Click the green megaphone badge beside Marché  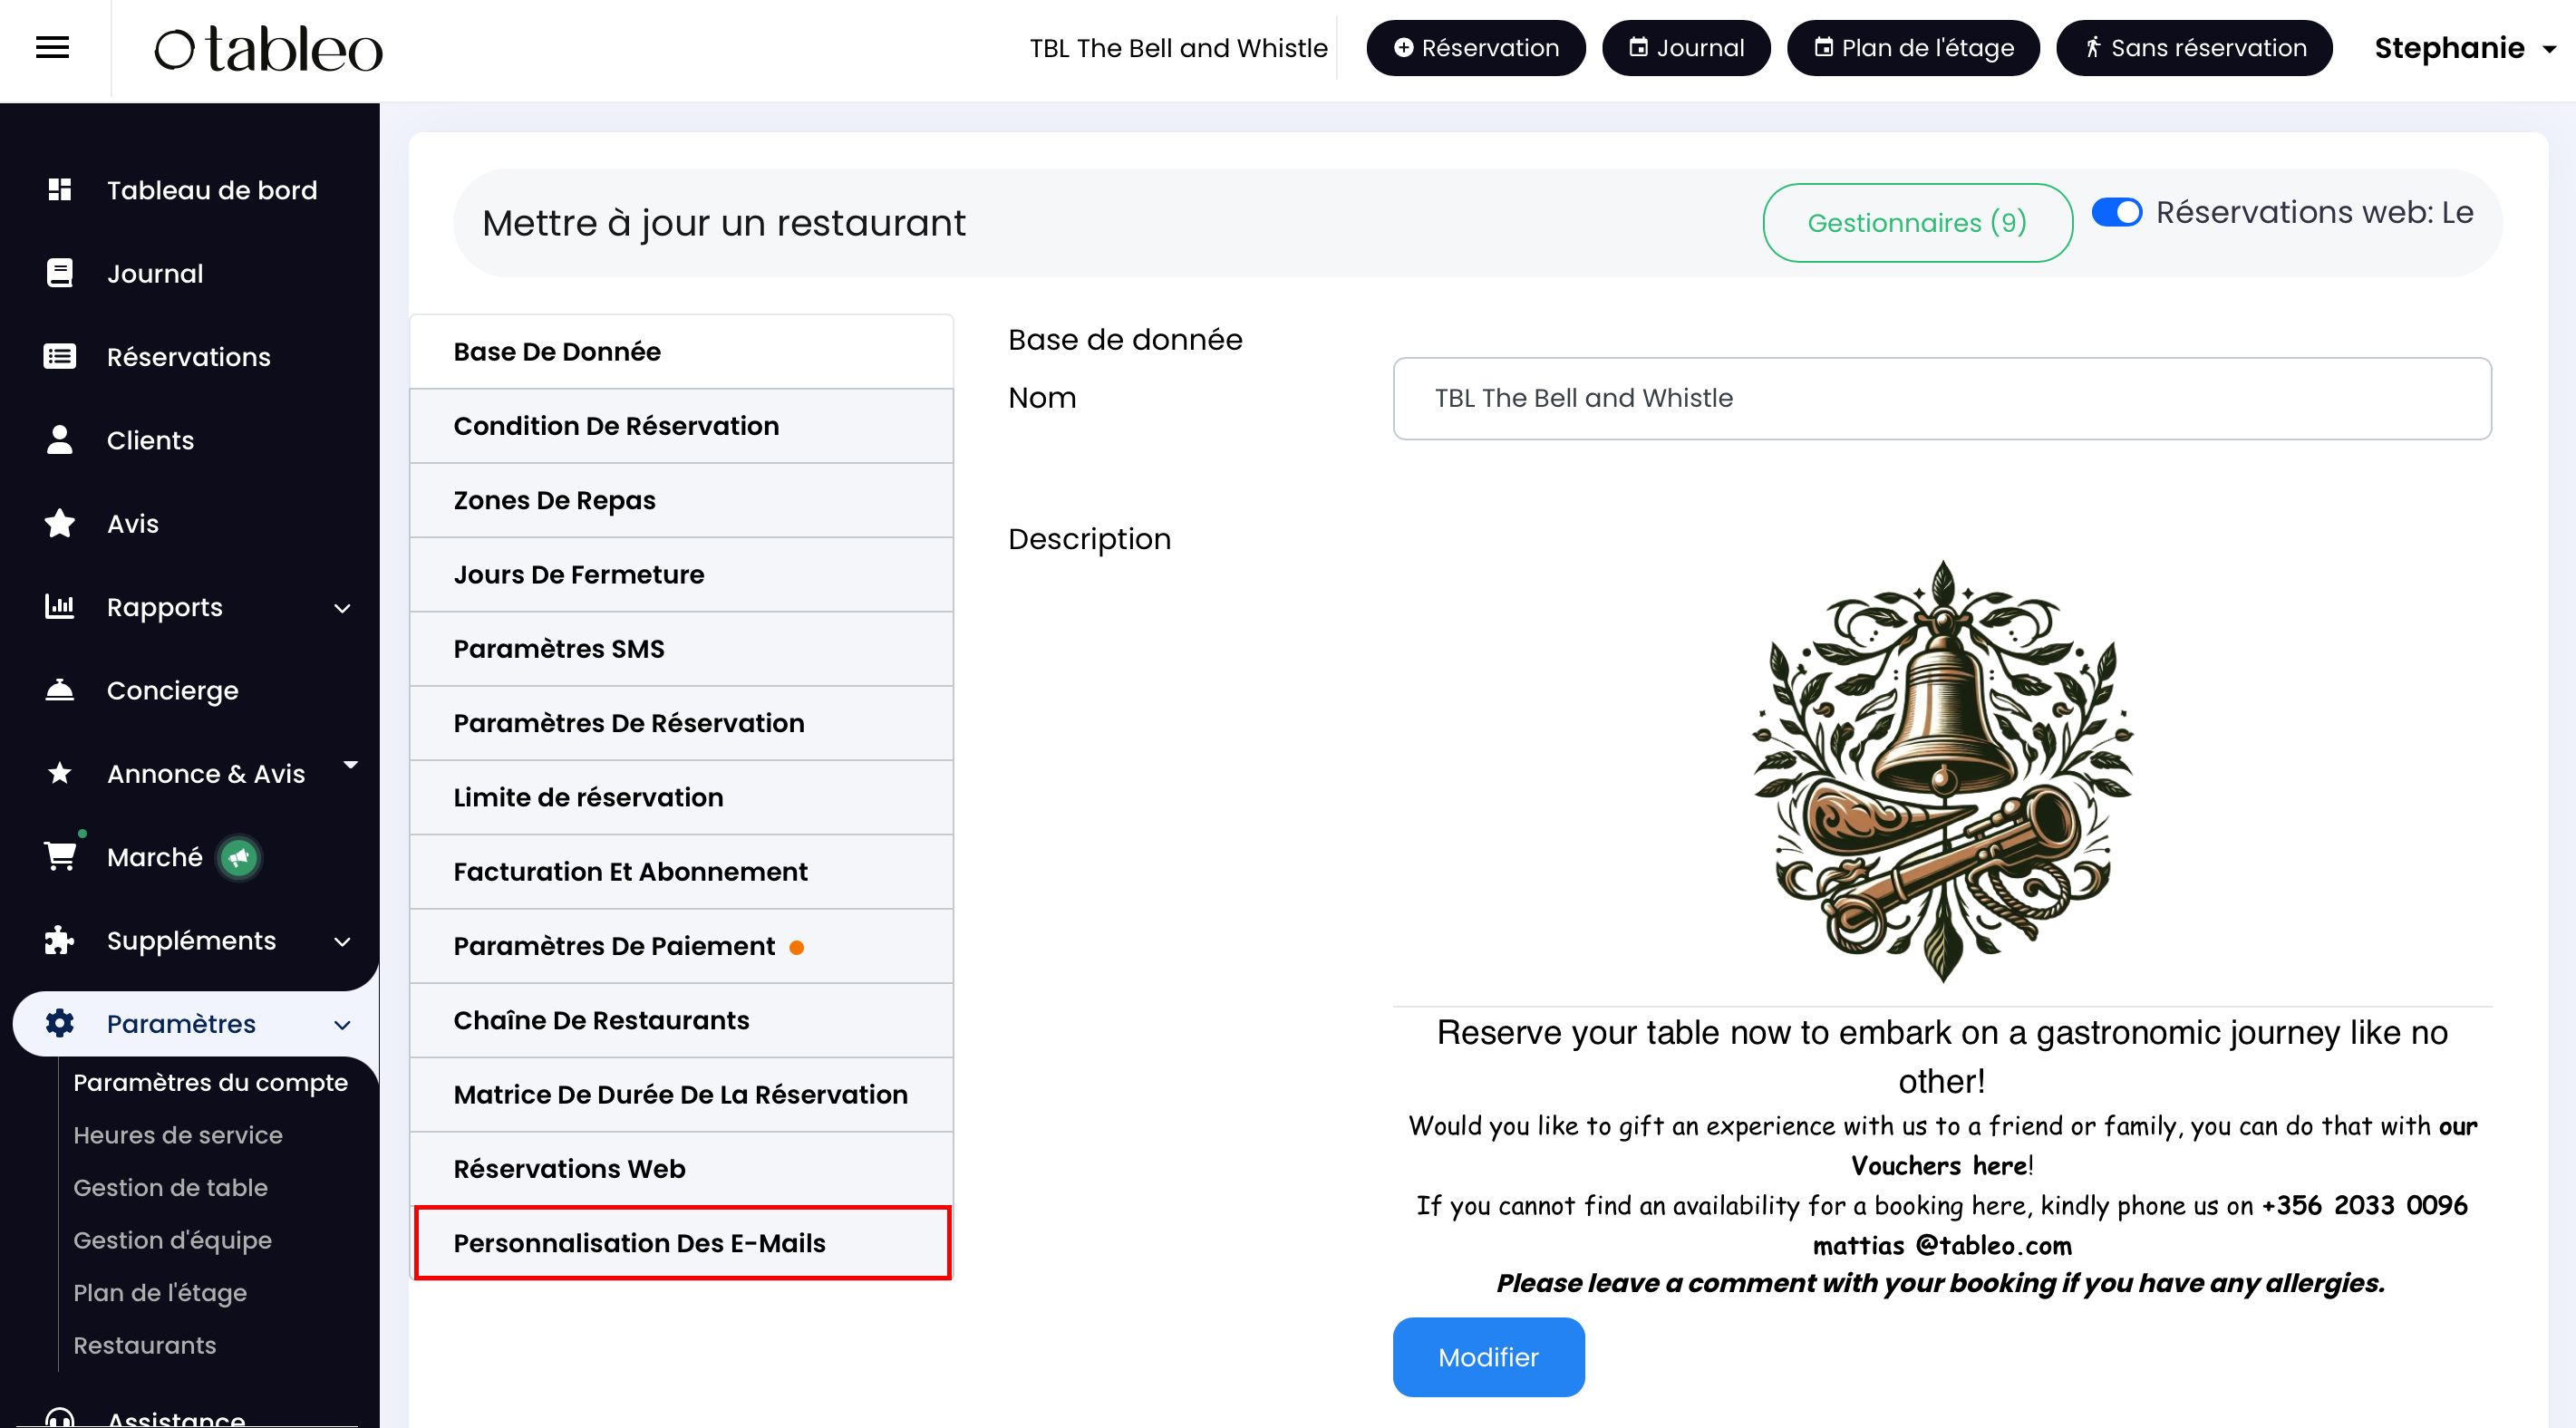point(239,857)
